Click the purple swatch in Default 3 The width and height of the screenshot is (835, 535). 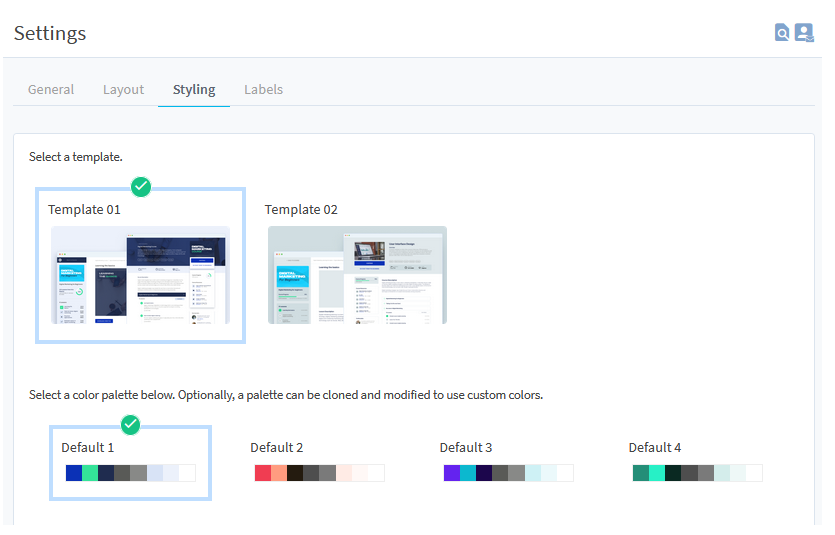click(x=452, y=473)
